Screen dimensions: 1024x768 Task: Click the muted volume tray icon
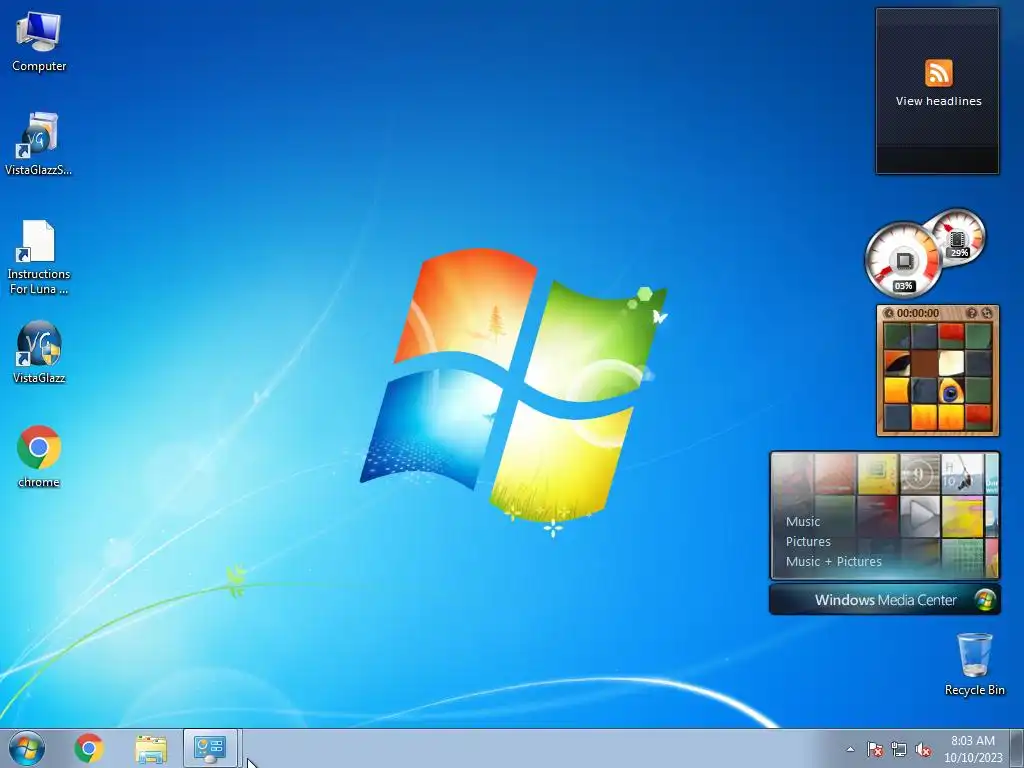pyautogui.click(x=923, y=749)
